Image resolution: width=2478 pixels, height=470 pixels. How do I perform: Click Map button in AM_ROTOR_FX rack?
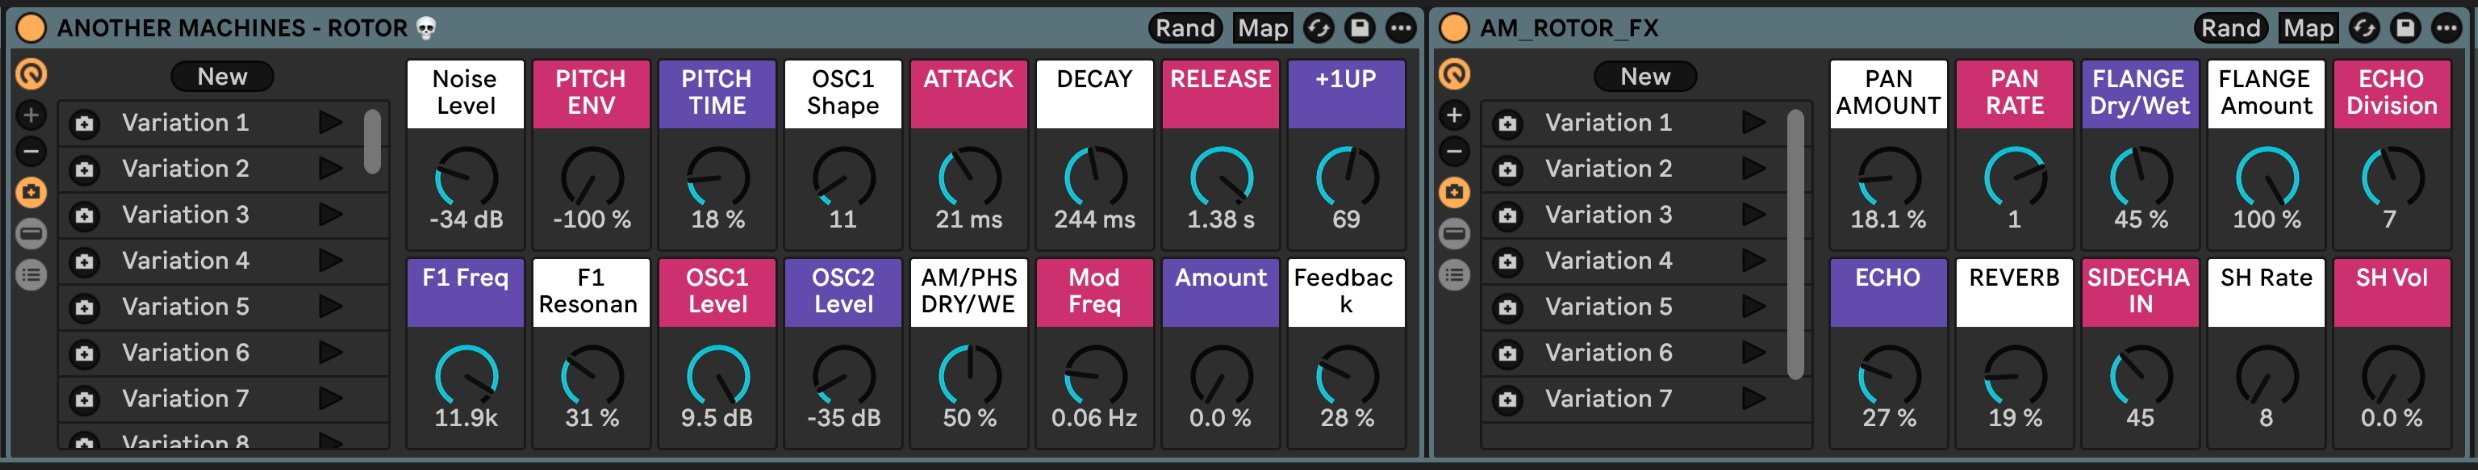click(x=2308, y=28)
